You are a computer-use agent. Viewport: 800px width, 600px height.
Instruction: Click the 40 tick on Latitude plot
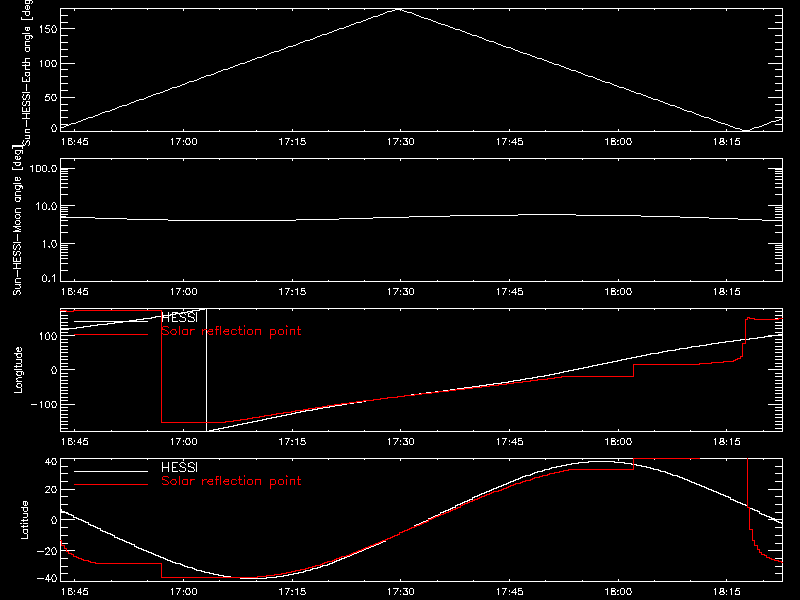[51, 462]
